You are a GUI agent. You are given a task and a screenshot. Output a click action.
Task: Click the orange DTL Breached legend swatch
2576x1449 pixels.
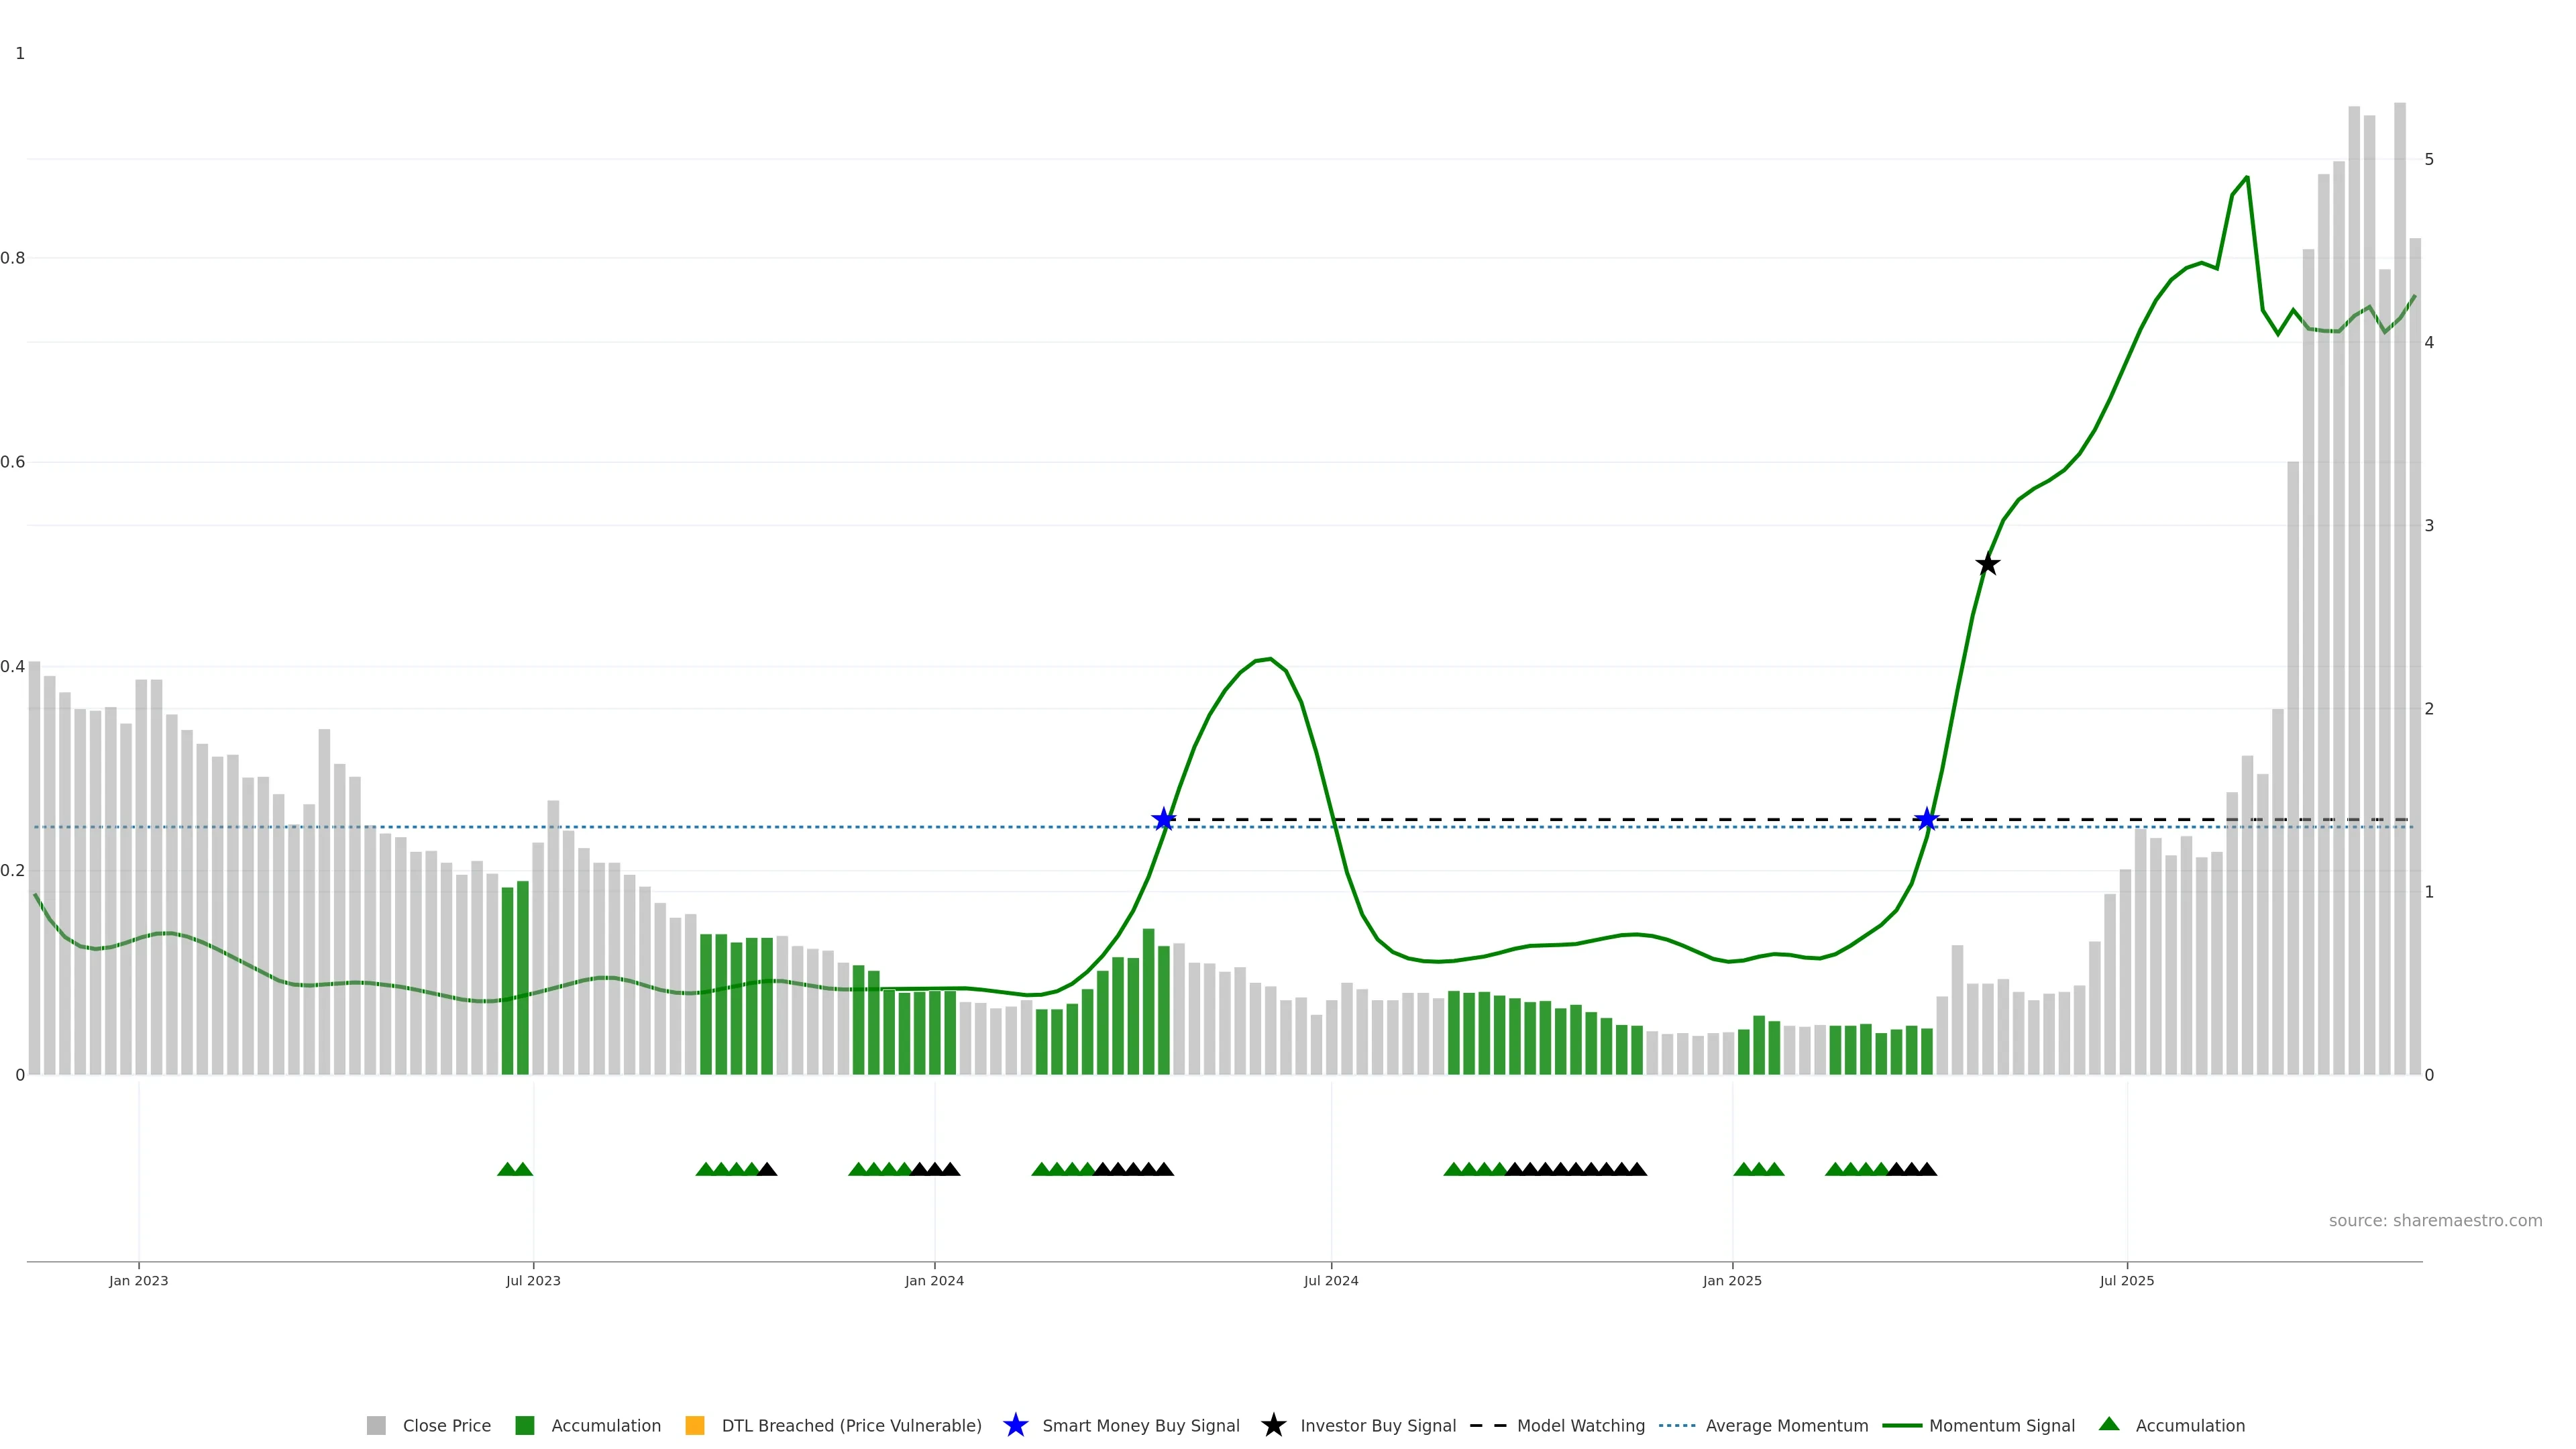tap(695, 1425)
